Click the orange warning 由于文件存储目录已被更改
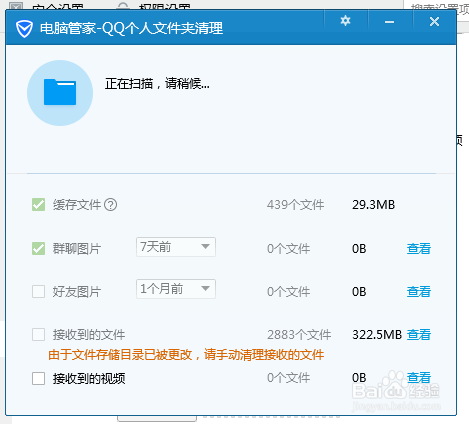 pyautogui.click(x=186, y=355)
